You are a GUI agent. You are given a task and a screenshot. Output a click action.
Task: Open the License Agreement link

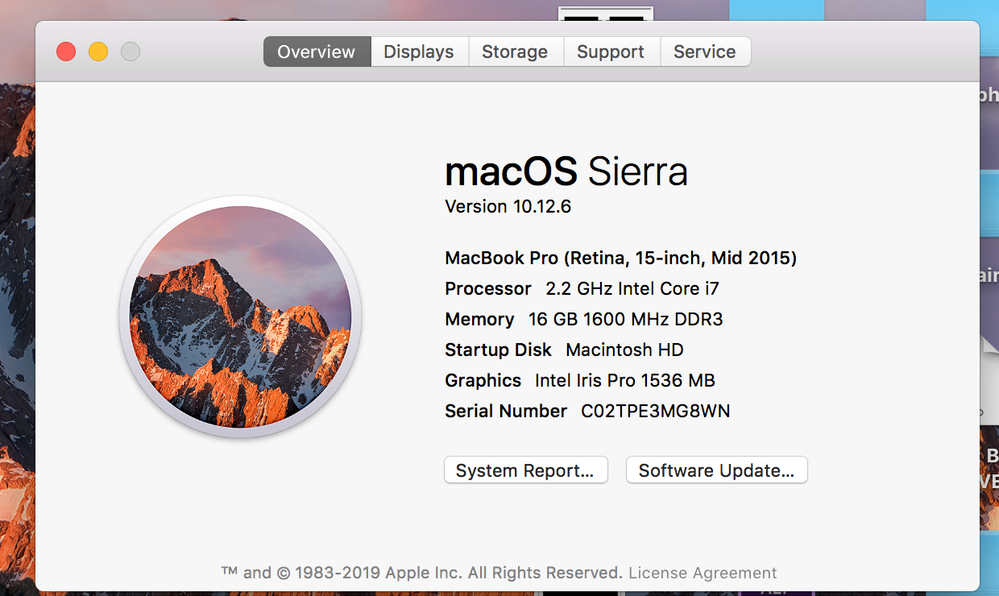pyautogui.click(x=703, y=573)
